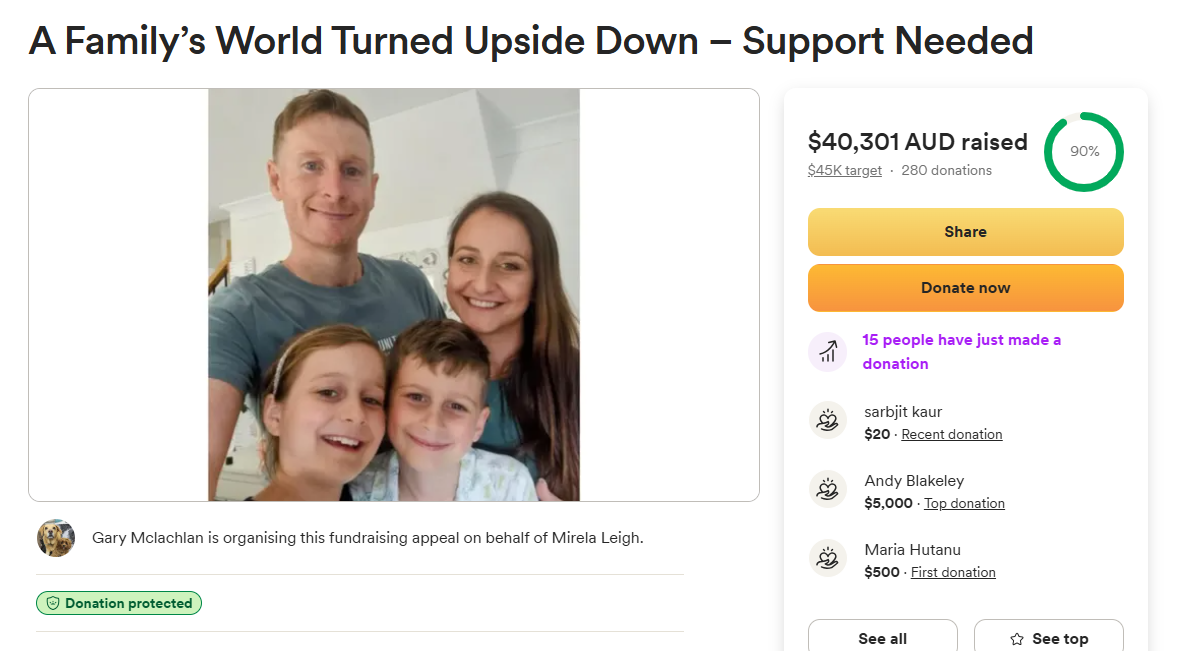This screenshot has width=1188, height=651.
Task: Open the $45K target link
Action: [844, 171]
